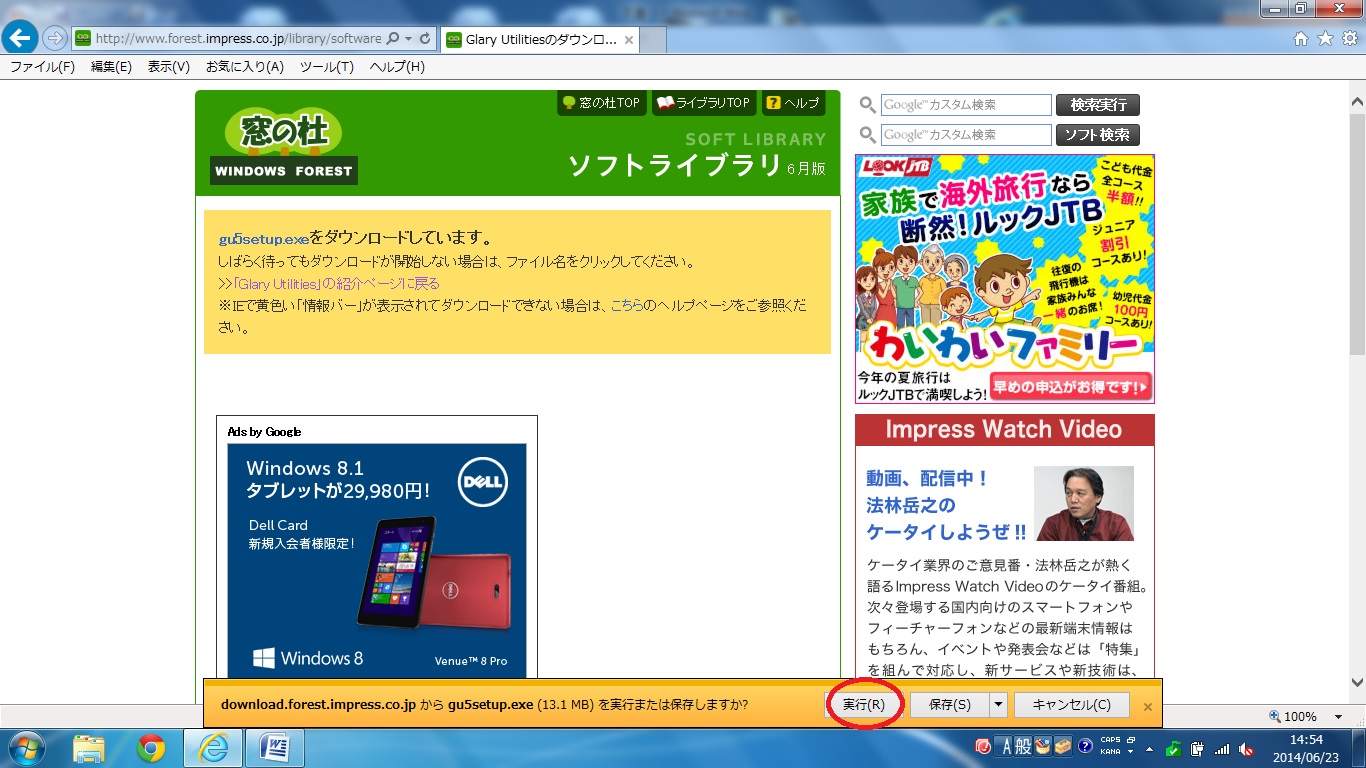The image size is (1366, 768).
Task: Select the Glary Utilities download tab
Action: [x=540, y=40]
